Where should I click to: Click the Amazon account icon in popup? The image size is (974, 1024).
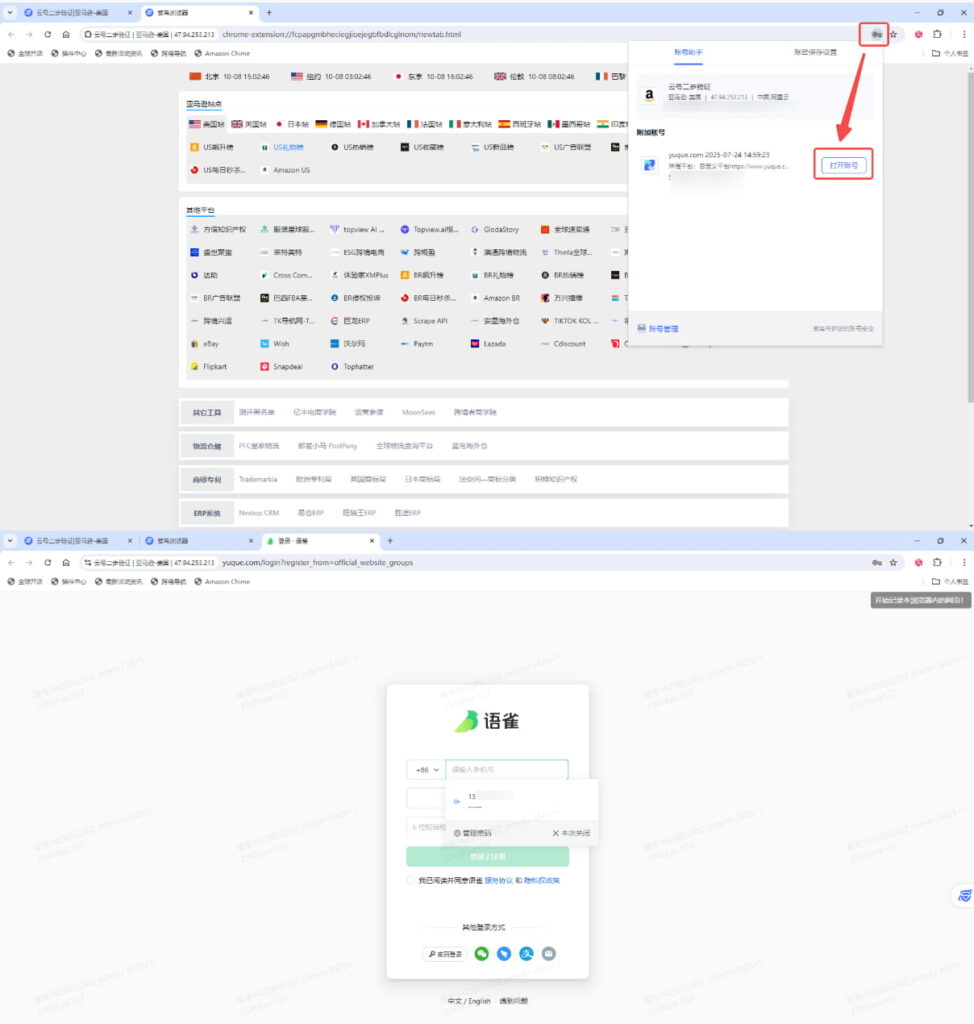650,96
